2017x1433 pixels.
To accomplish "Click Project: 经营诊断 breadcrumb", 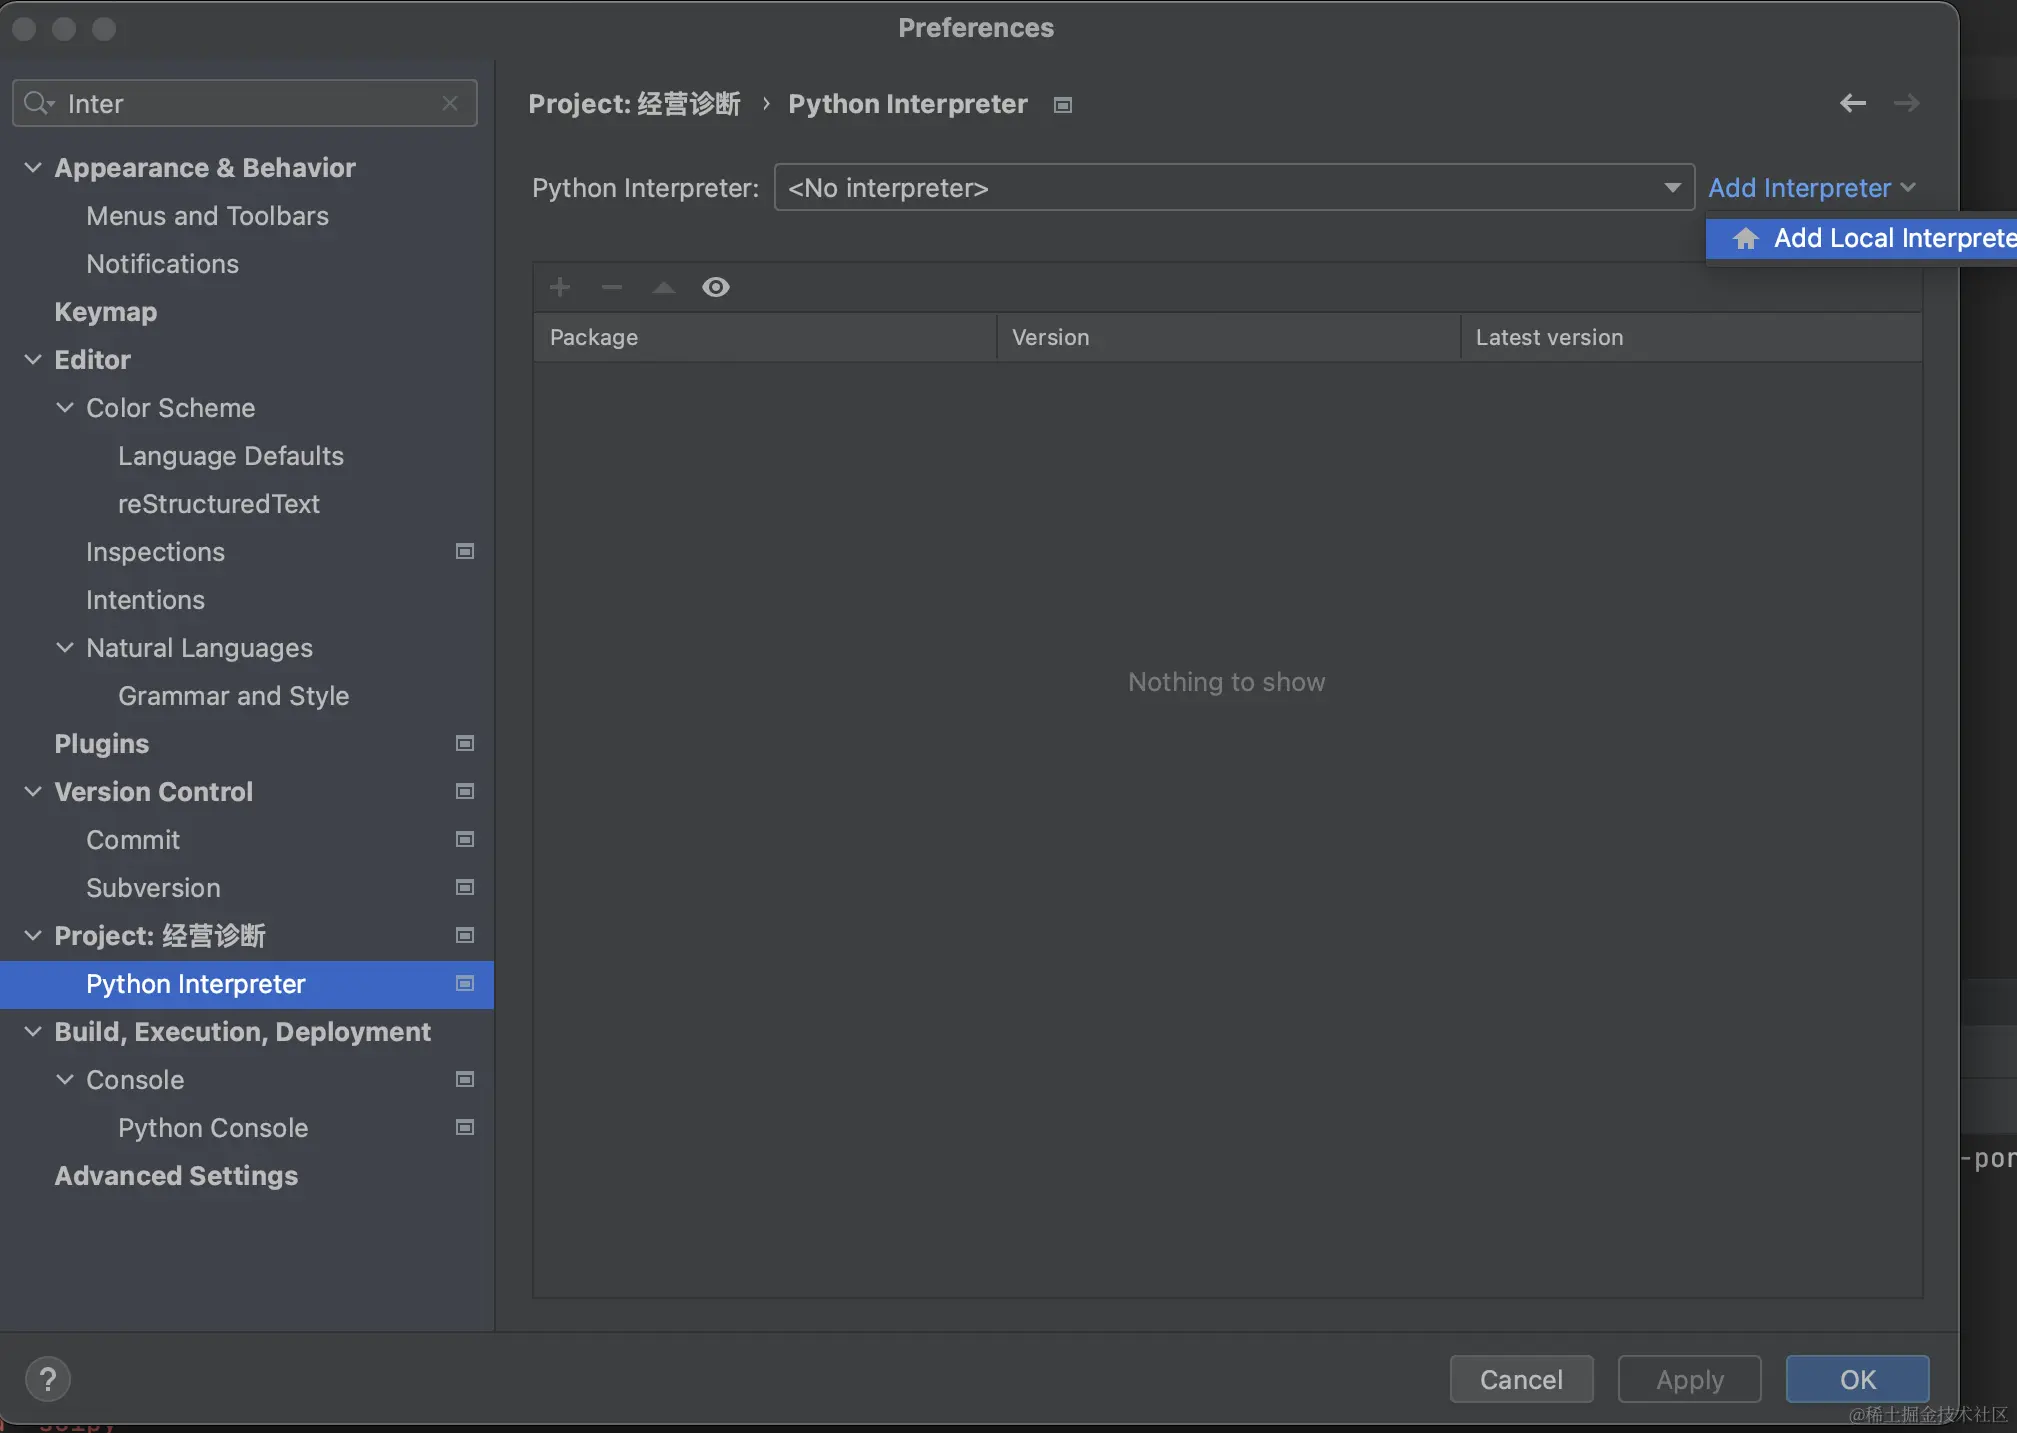I will (x=634, y=104).
